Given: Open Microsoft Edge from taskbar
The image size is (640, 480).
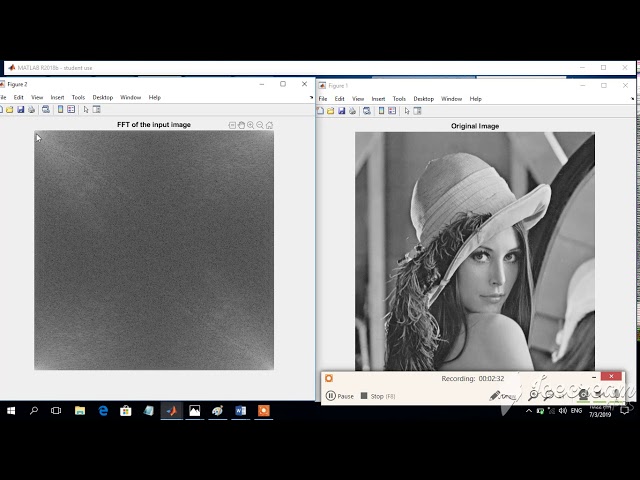Looking at the screenshot, I should [103, 411].
